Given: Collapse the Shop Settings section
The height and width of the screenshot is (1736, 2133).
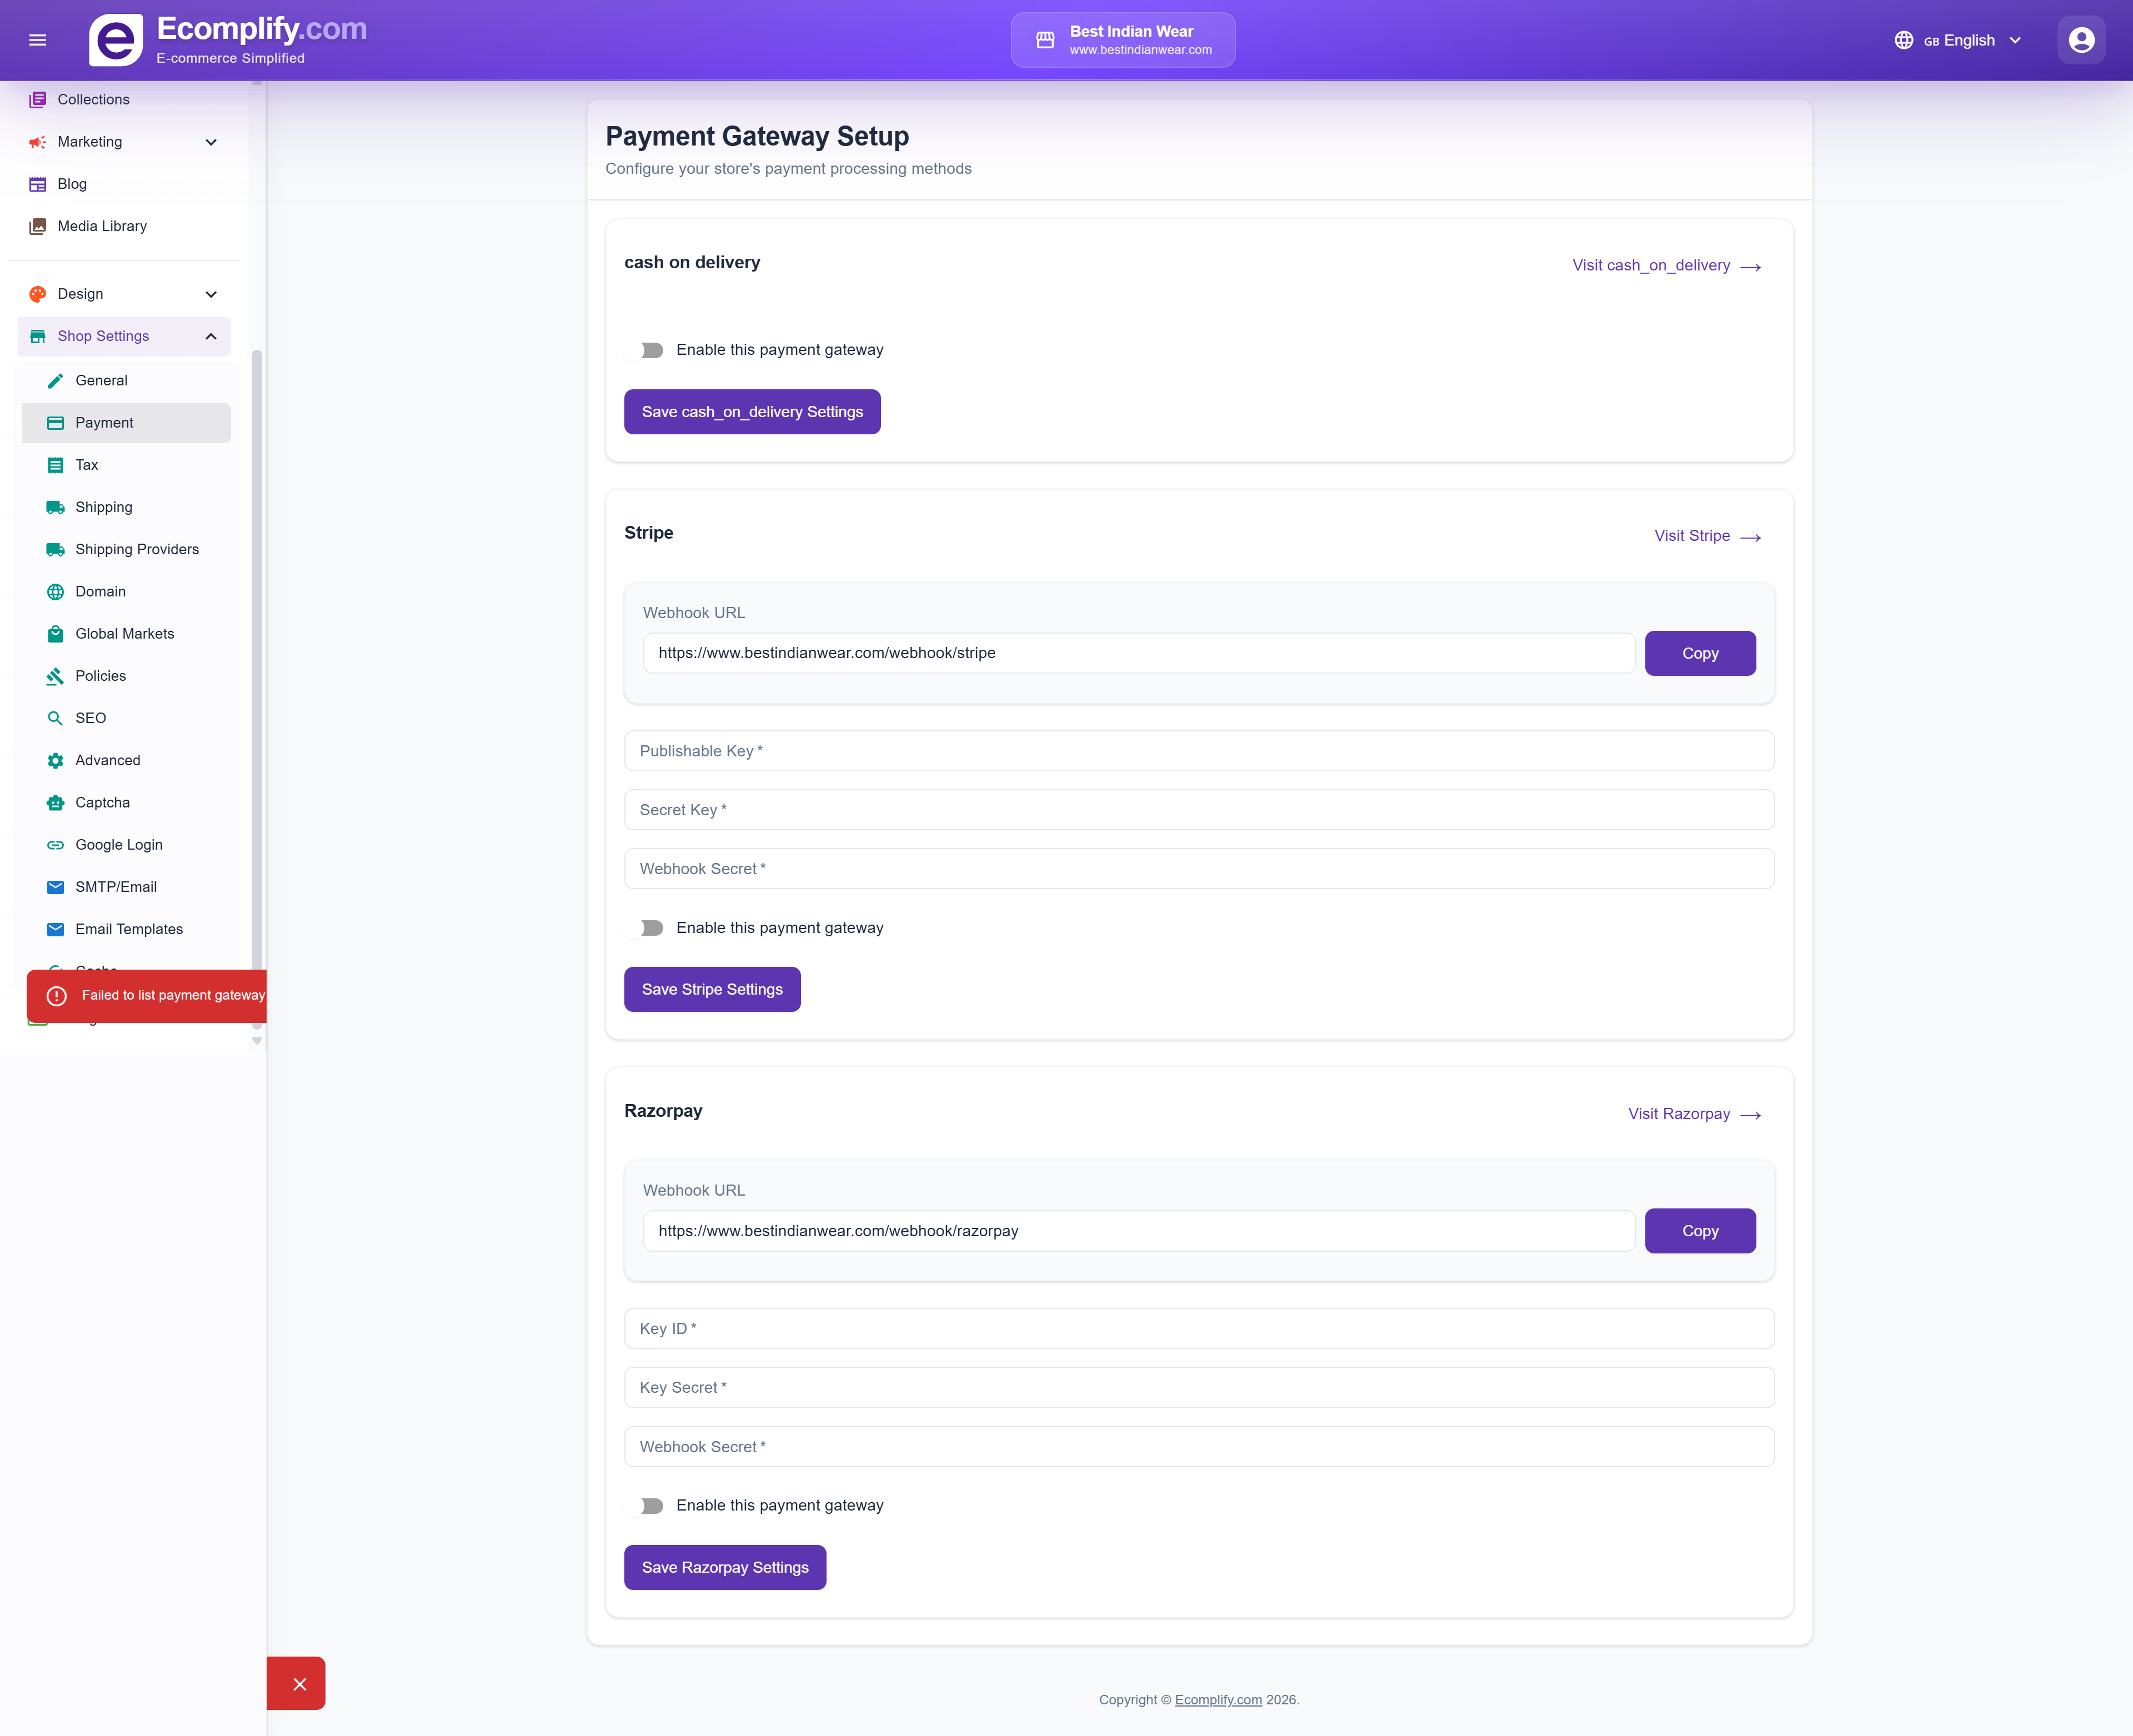Looking at the screenshot, I should tap(210, 336).
